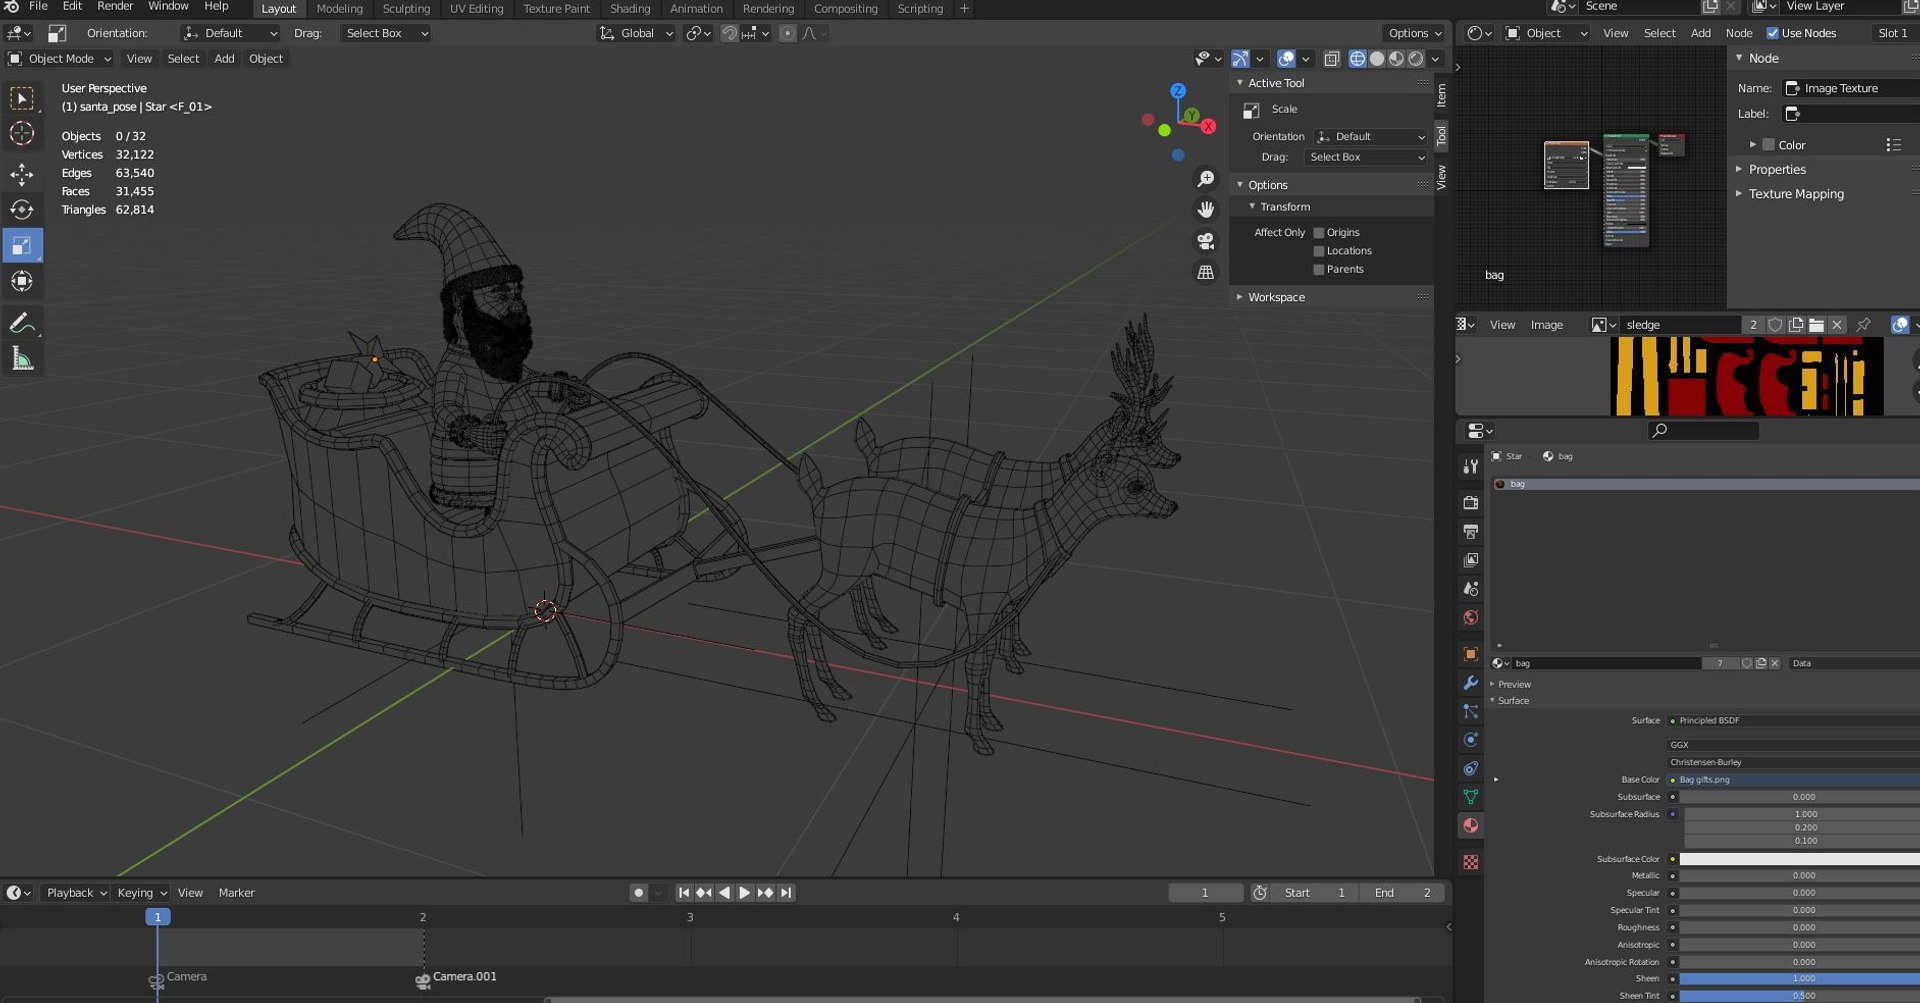The image size is (1920, 1003).
Task: Click the node Name field showing Image Texture
Action: pos(1851,88)
